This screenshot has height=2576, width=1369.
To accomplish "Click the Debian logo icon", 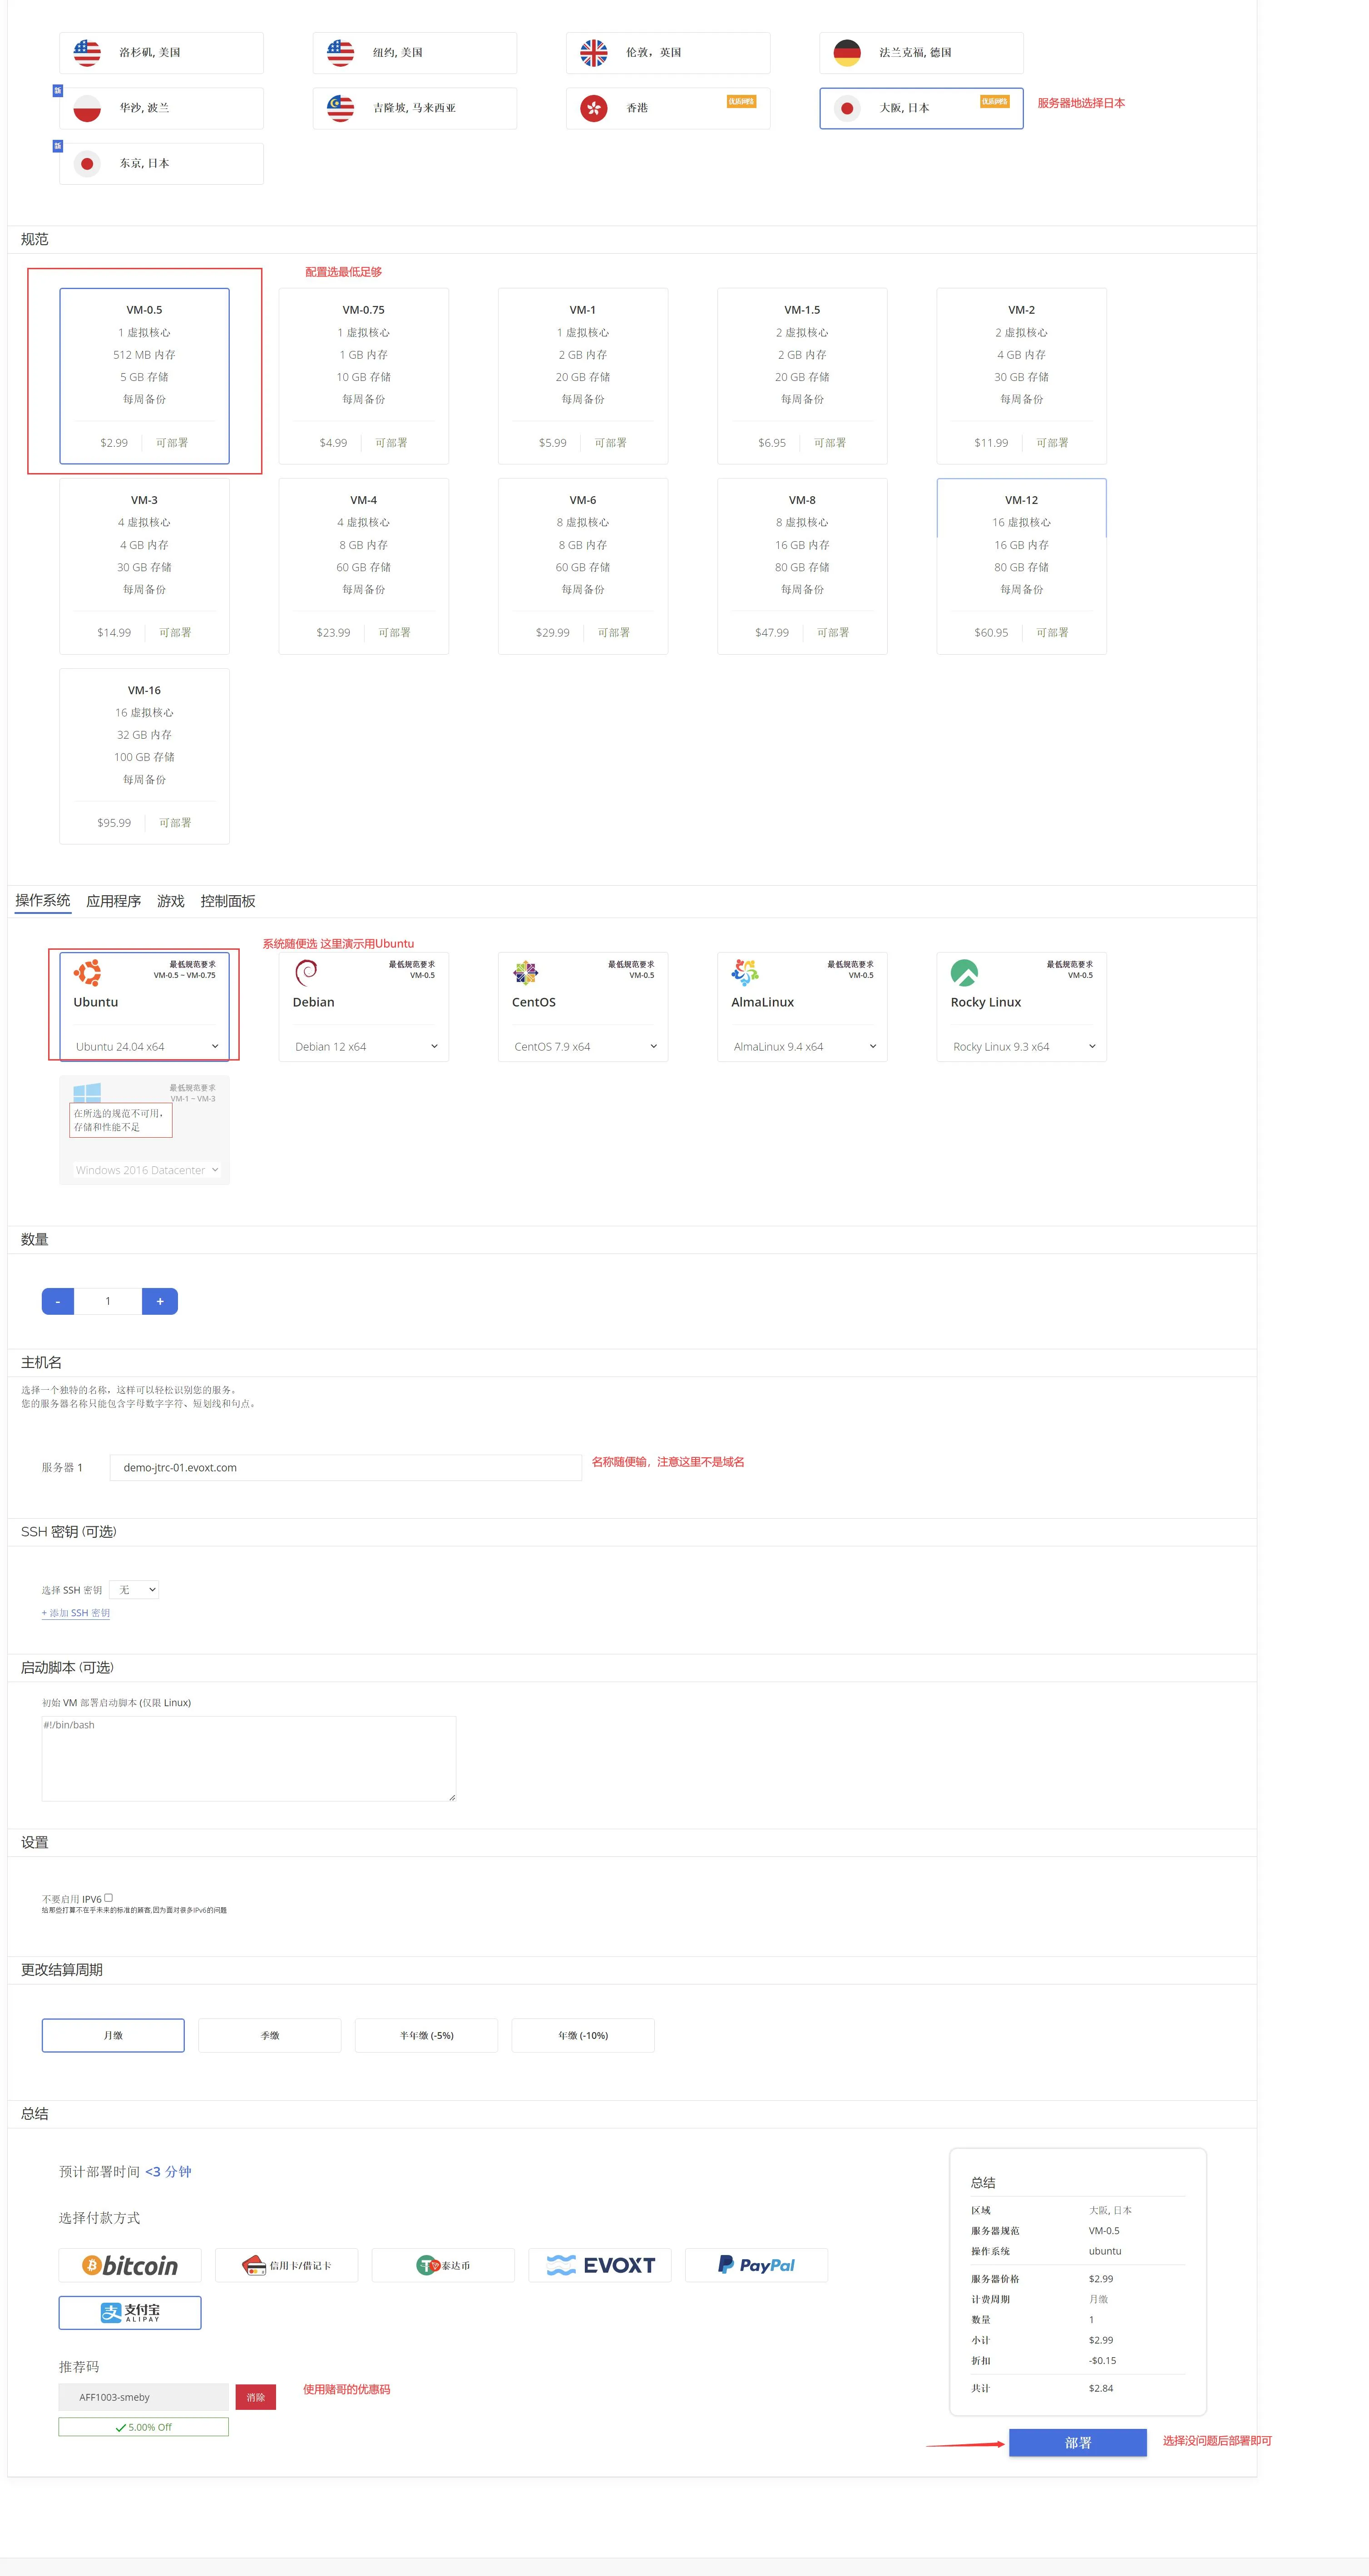I will pos(307,971).
